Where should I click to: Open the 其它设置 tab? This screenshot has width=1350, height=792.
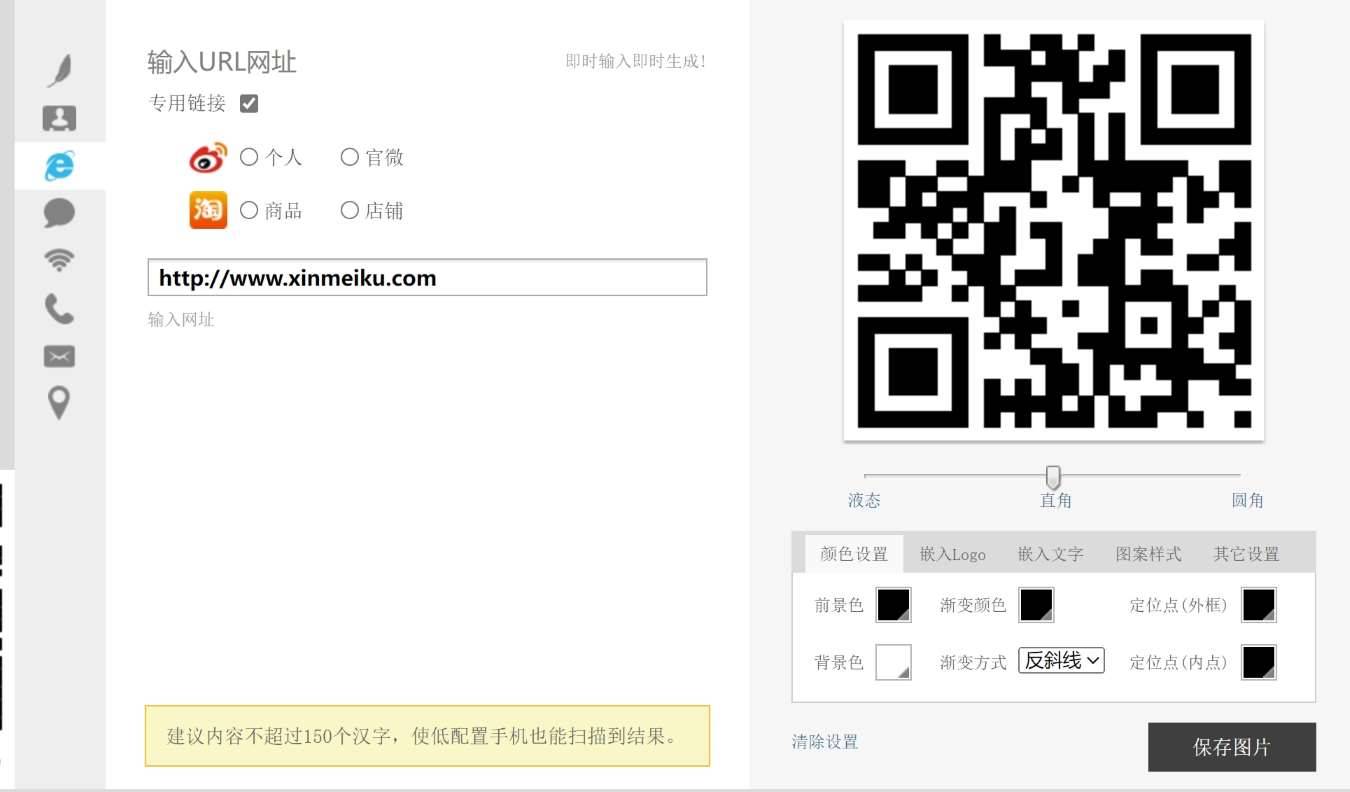click(1246, 553)
